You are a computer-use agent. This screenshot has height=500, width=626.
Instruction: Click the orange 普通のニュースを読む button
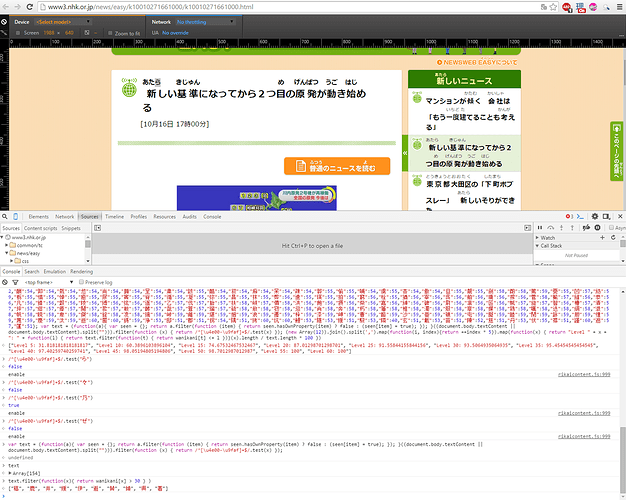pos(337,166)
